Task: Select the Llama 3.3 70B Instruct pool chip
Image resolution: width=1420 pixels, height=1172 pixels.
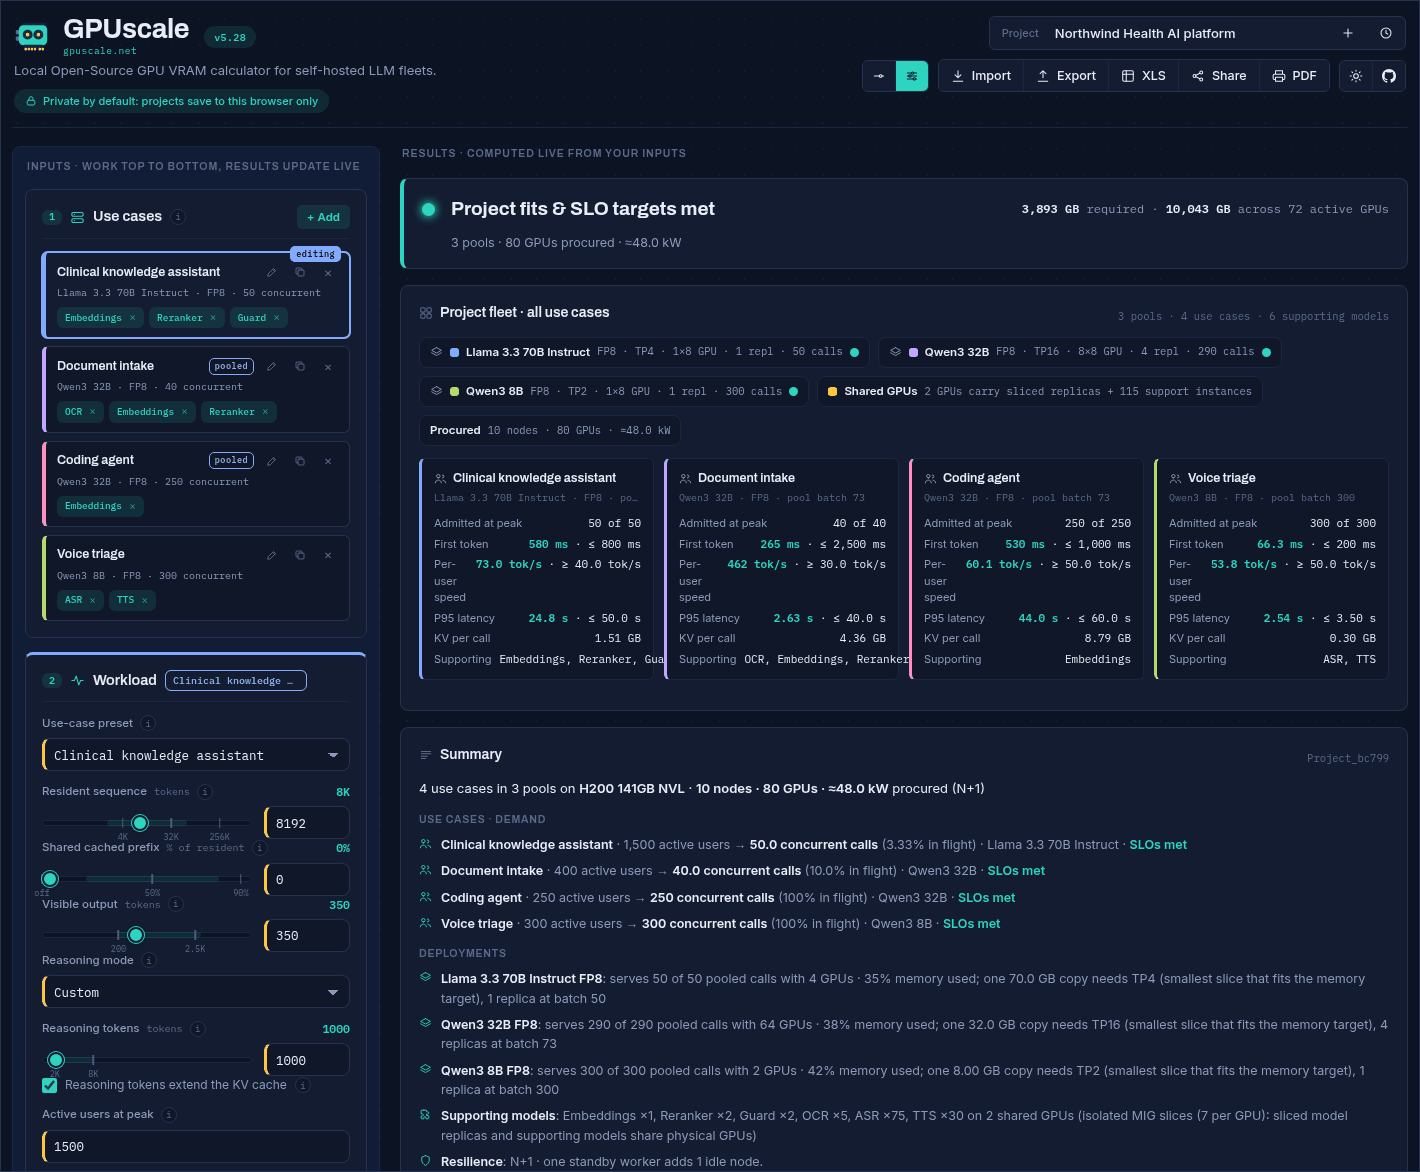Action: [x=645, y=352]
